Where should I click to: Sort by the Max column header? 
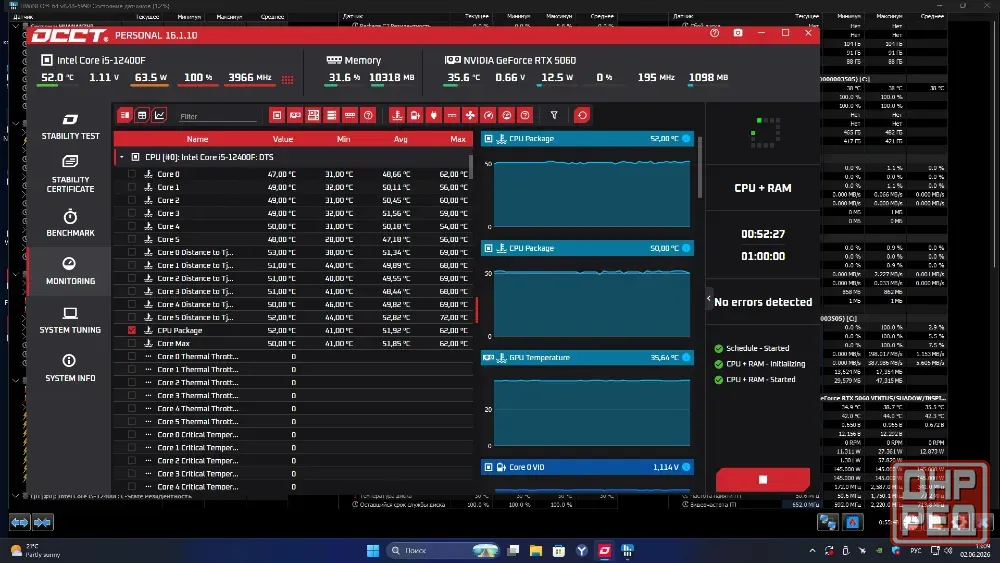[x=457, y=139]
